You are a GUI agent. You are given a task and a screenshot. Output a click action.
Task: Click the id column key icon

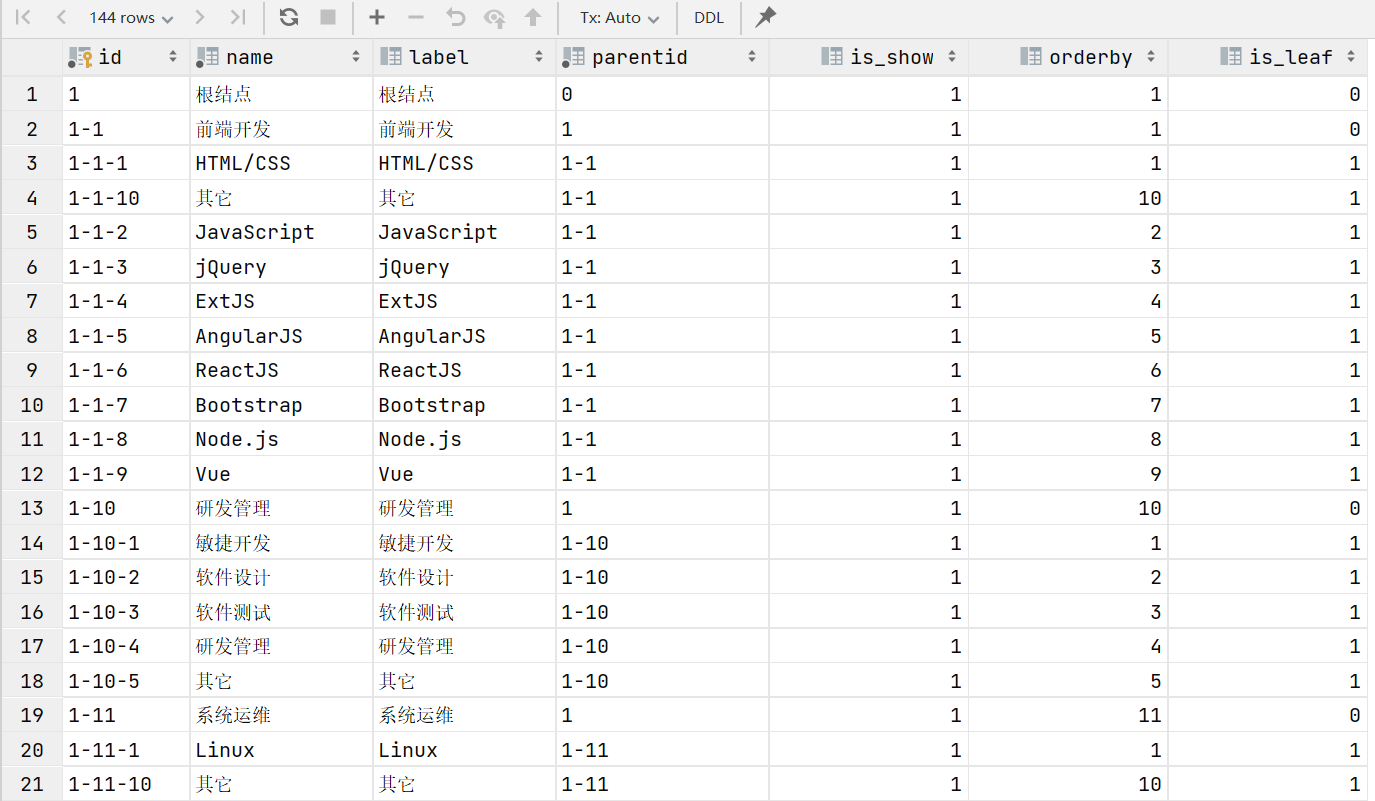[81, 57]
